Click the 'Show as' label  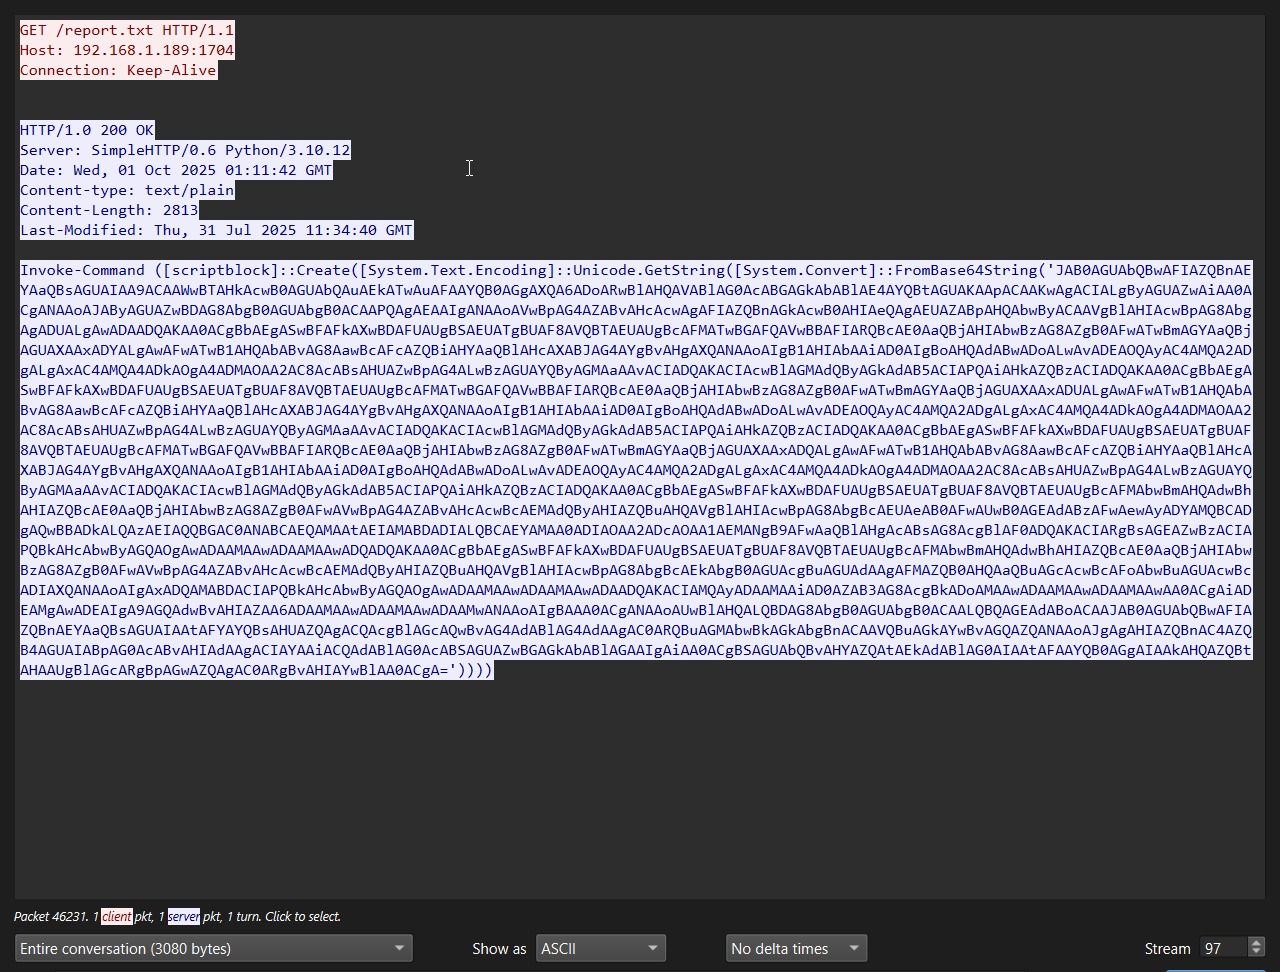(499, 948)
